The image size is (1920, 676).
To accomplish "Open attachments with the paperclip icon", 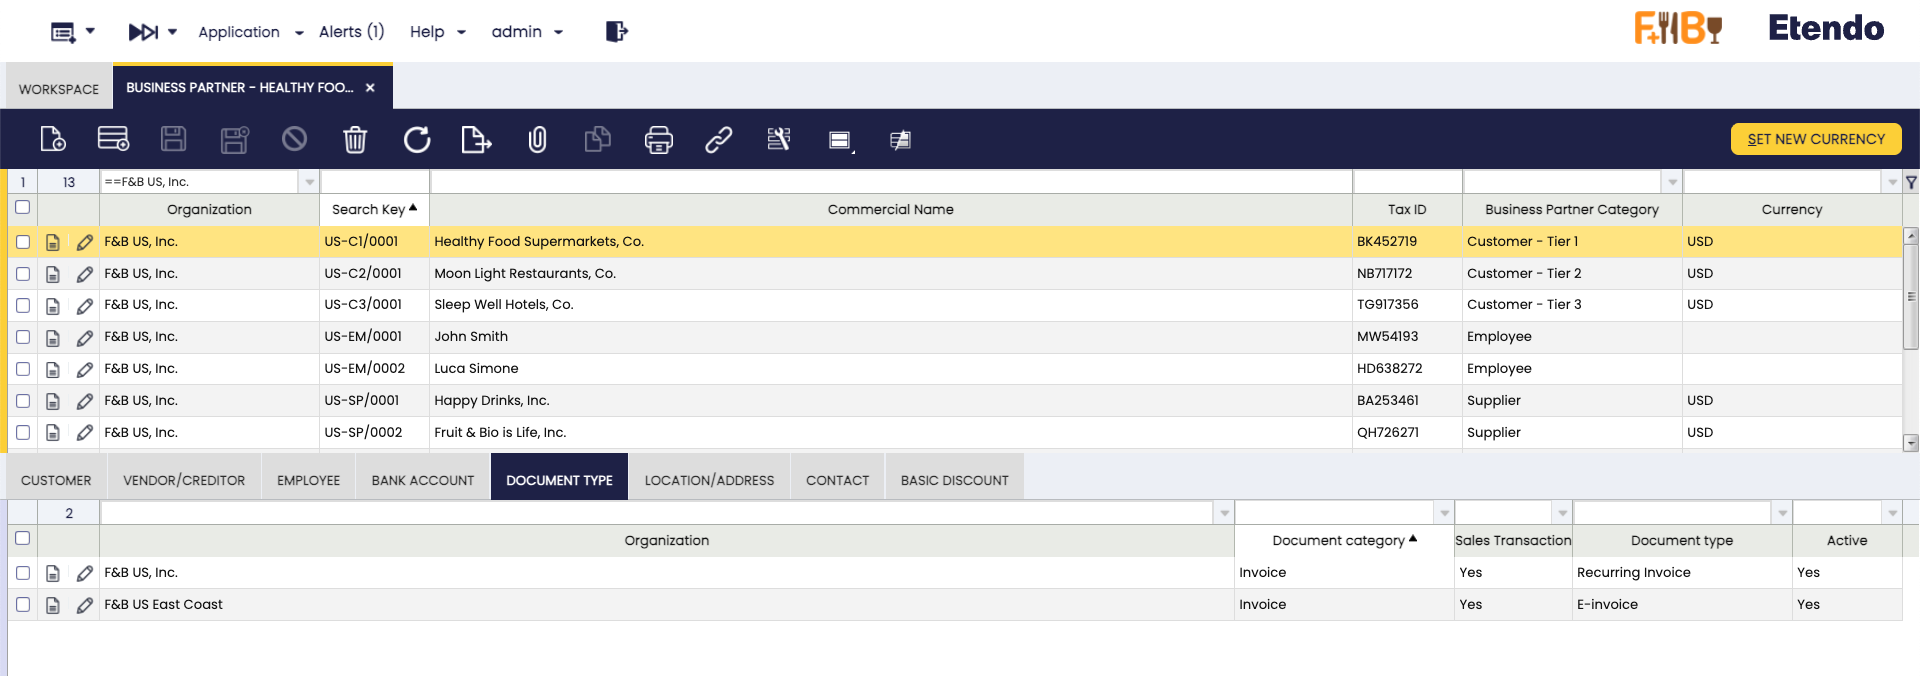I will click(x=537, y=139).
